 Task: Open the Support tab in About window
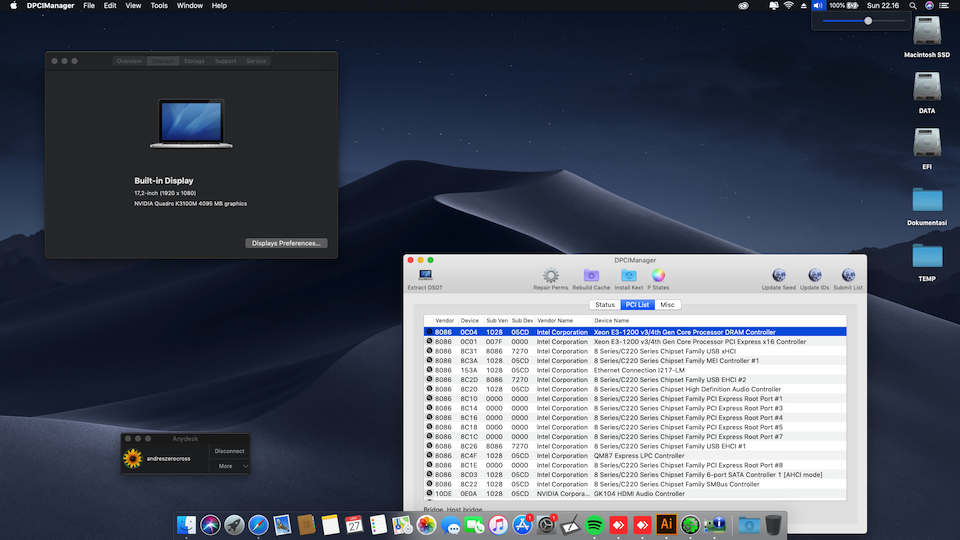225,61
